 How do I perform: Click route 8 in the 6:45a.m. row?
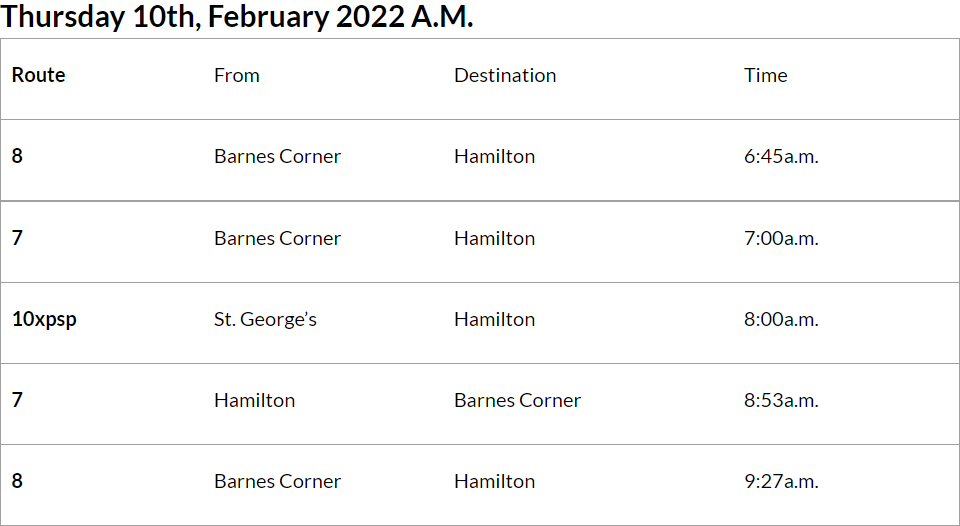pyautogui.click(x=17, y=157)
